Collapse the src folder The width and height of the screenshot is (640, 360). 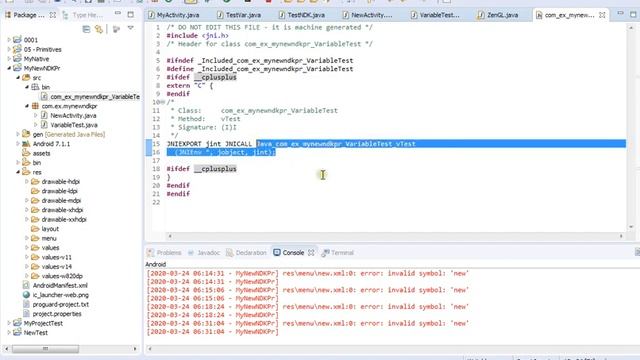[18, 78]
